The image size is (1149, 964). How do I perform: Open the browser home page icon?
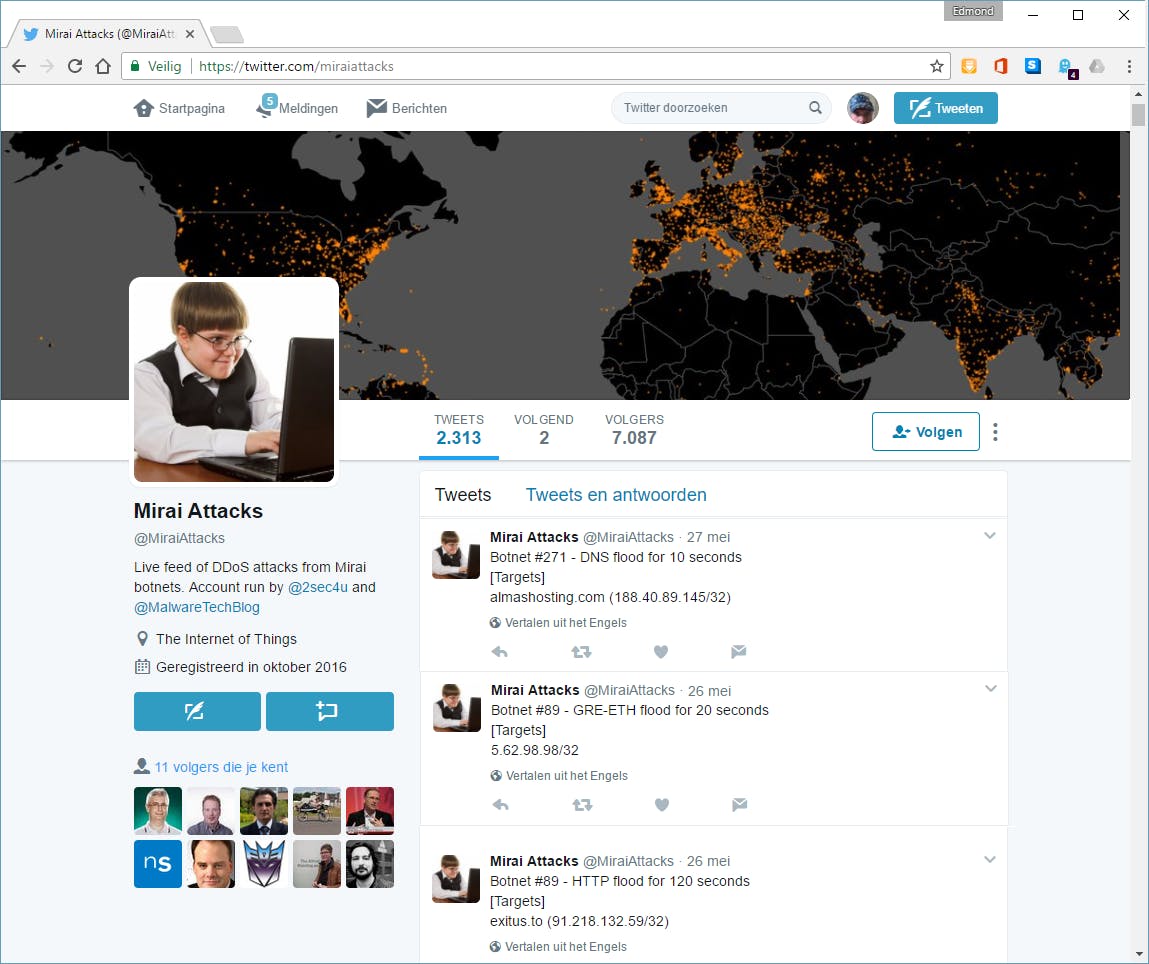point(103,66)
